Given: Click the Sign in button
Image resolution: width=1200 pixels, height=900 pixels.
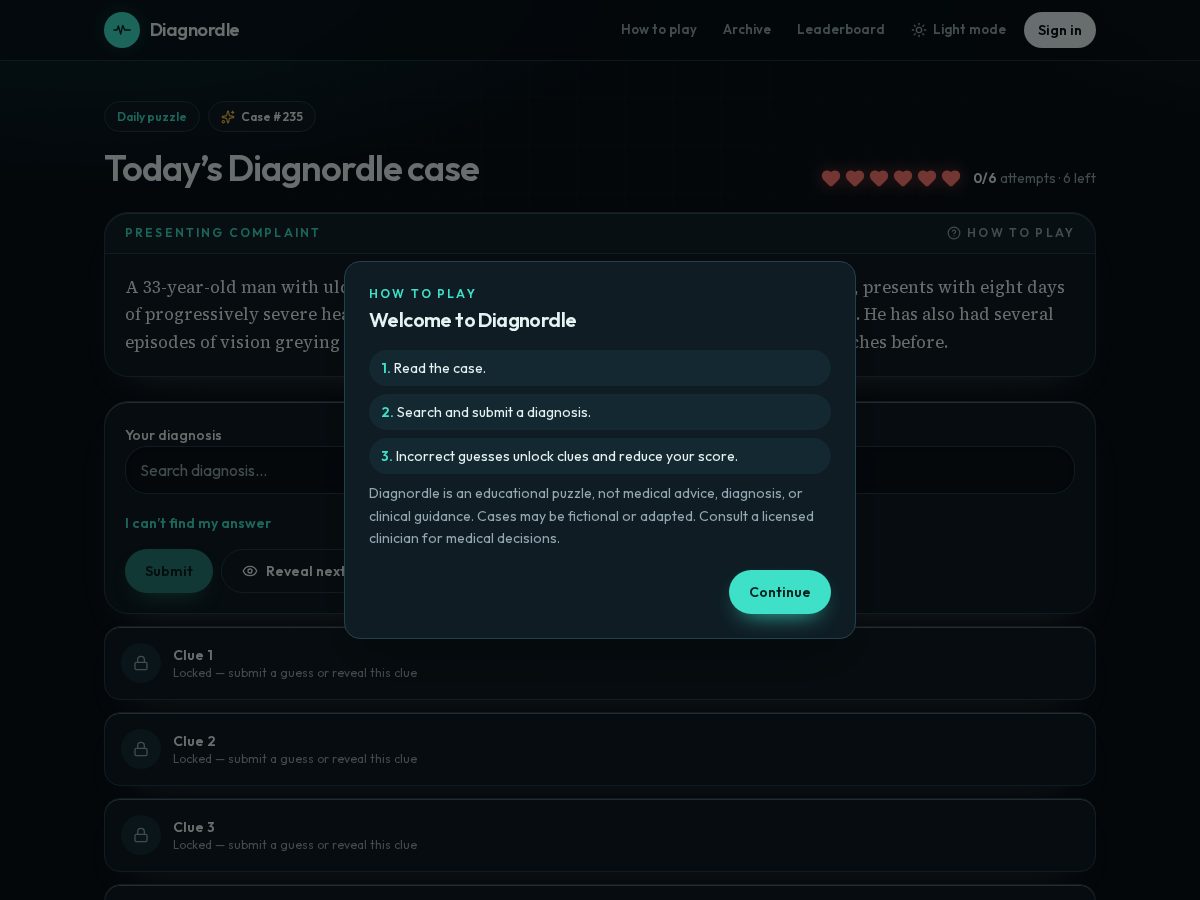Looking at the screenshot, I should [1060, 30].
